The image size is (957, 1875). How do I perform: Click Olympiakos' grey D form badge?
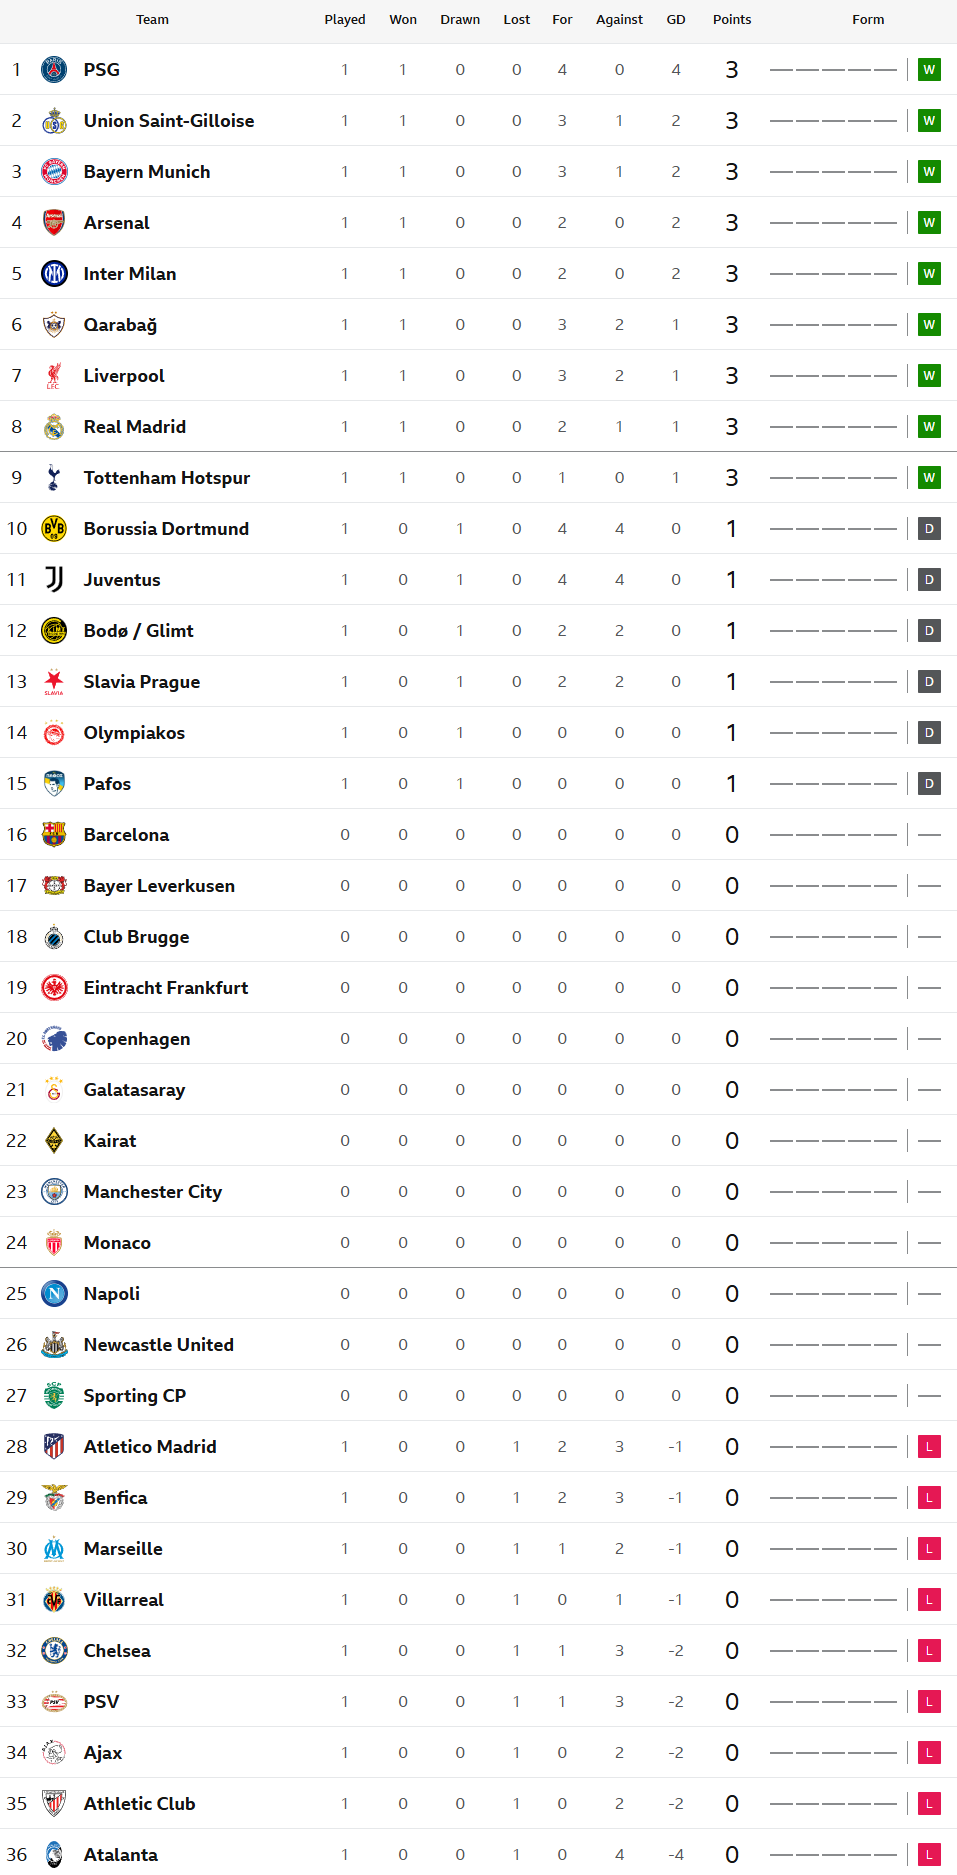coord(929,733)
